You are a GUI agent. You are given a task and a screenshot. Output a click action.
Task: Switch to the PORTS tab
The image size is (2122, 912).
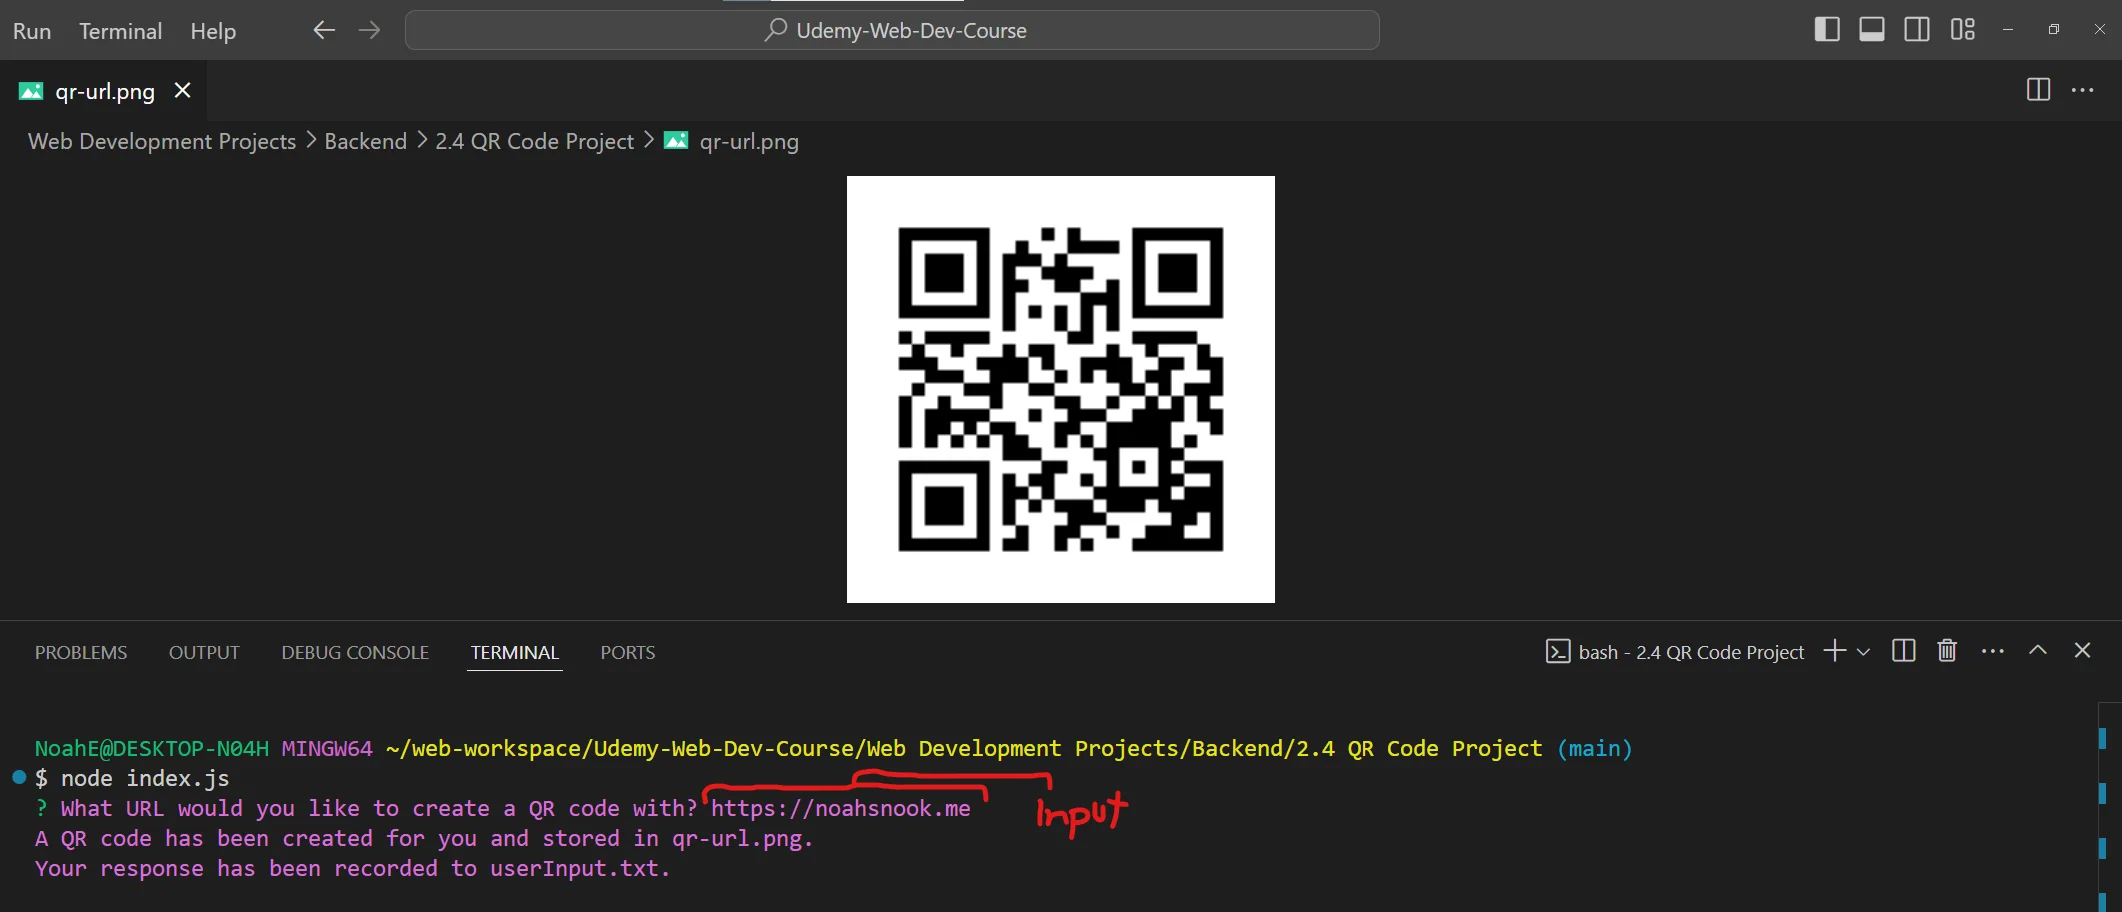(x=628, y=652)
